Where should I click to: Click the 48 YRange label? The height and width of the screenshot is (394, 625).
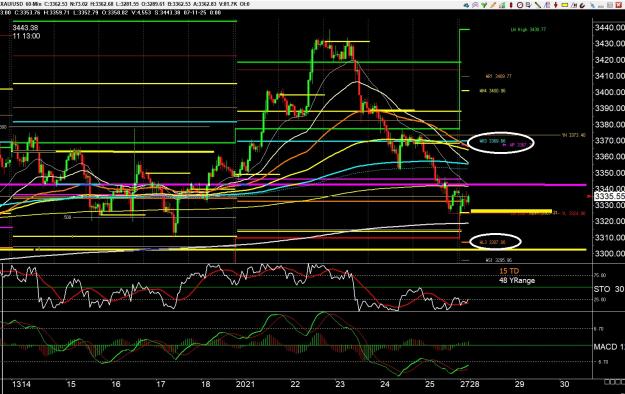pyautogui.click(x=517, y=280)
